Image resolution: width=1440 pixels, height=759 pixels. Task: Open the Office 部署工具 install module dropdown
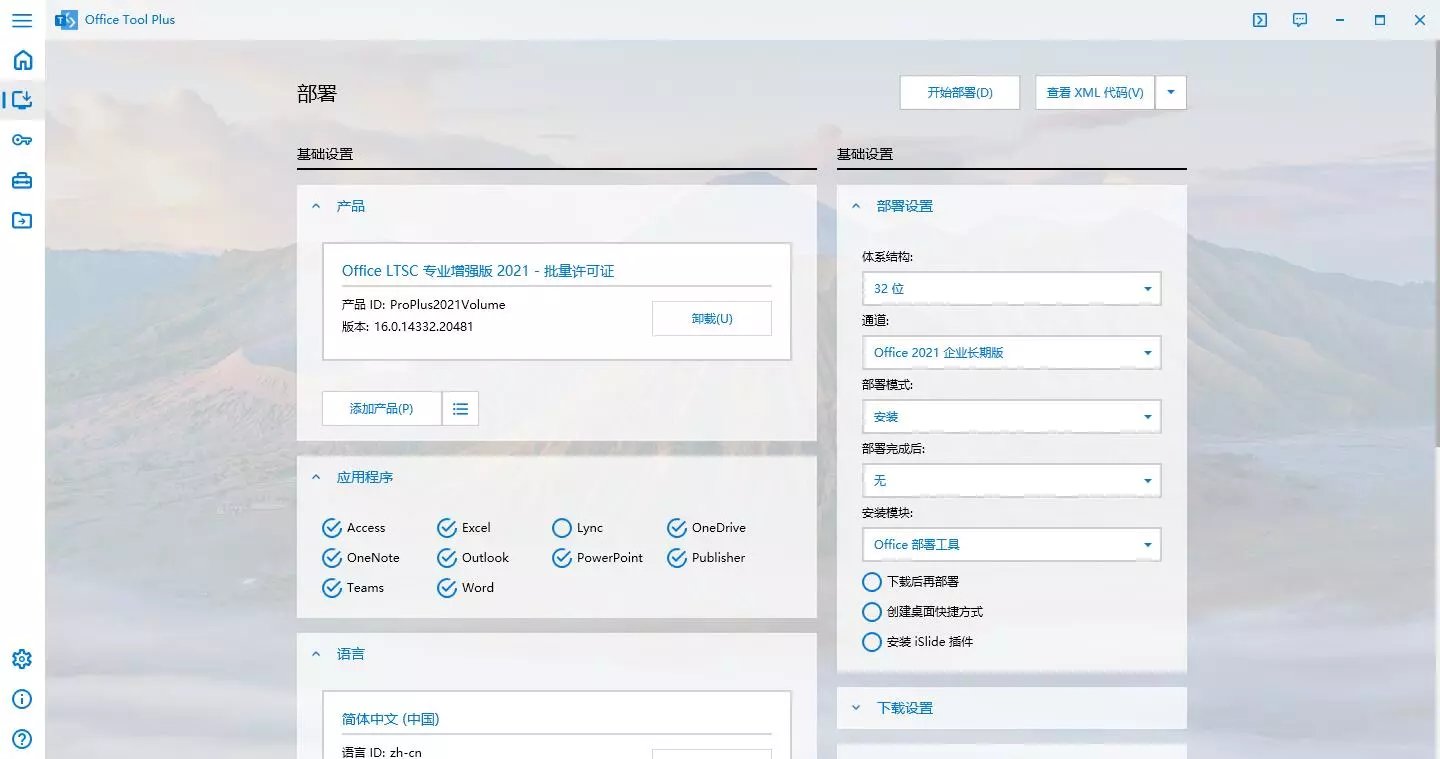(1010, 544)
